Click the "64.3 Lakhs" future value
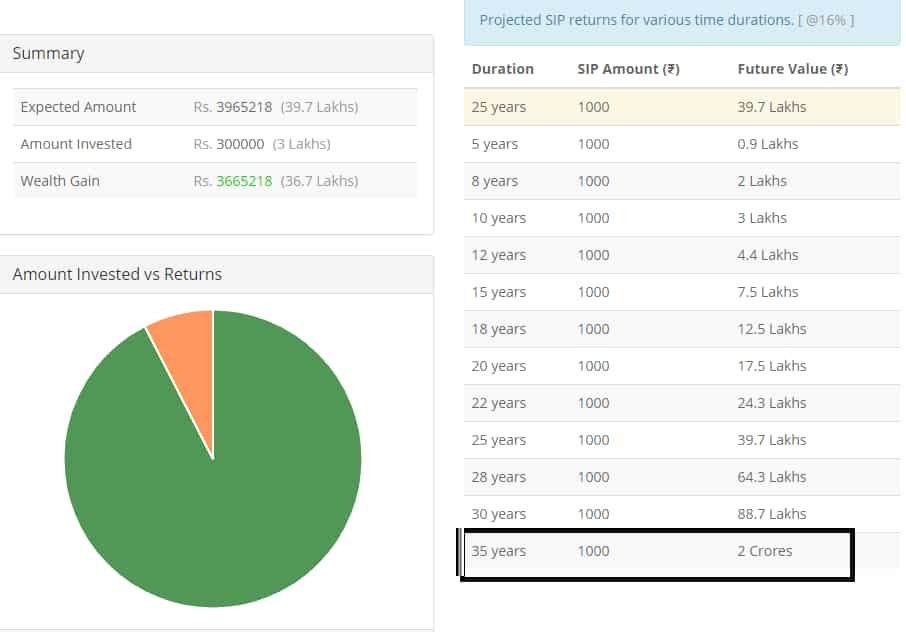906x632 pixels. click(x=772, y=477)
